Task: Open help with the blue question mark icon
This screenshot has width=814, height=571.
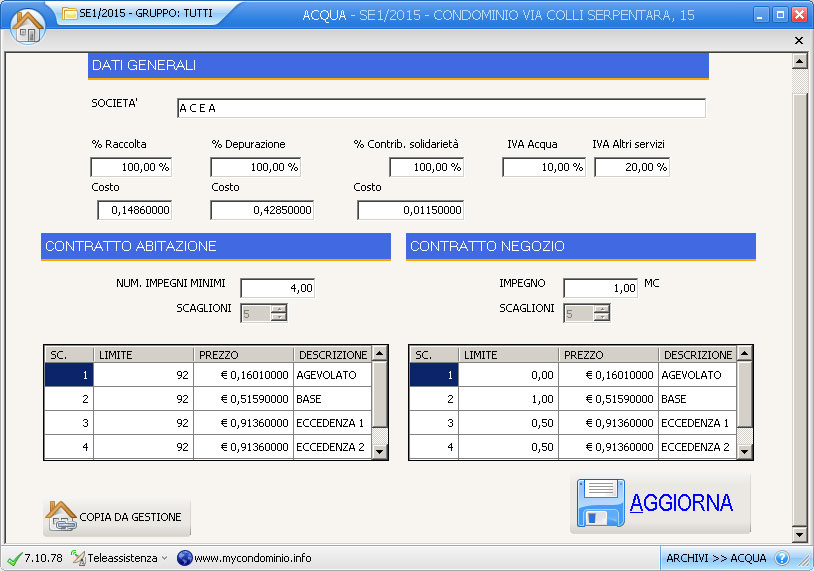Action: click(x=782, y=558)
